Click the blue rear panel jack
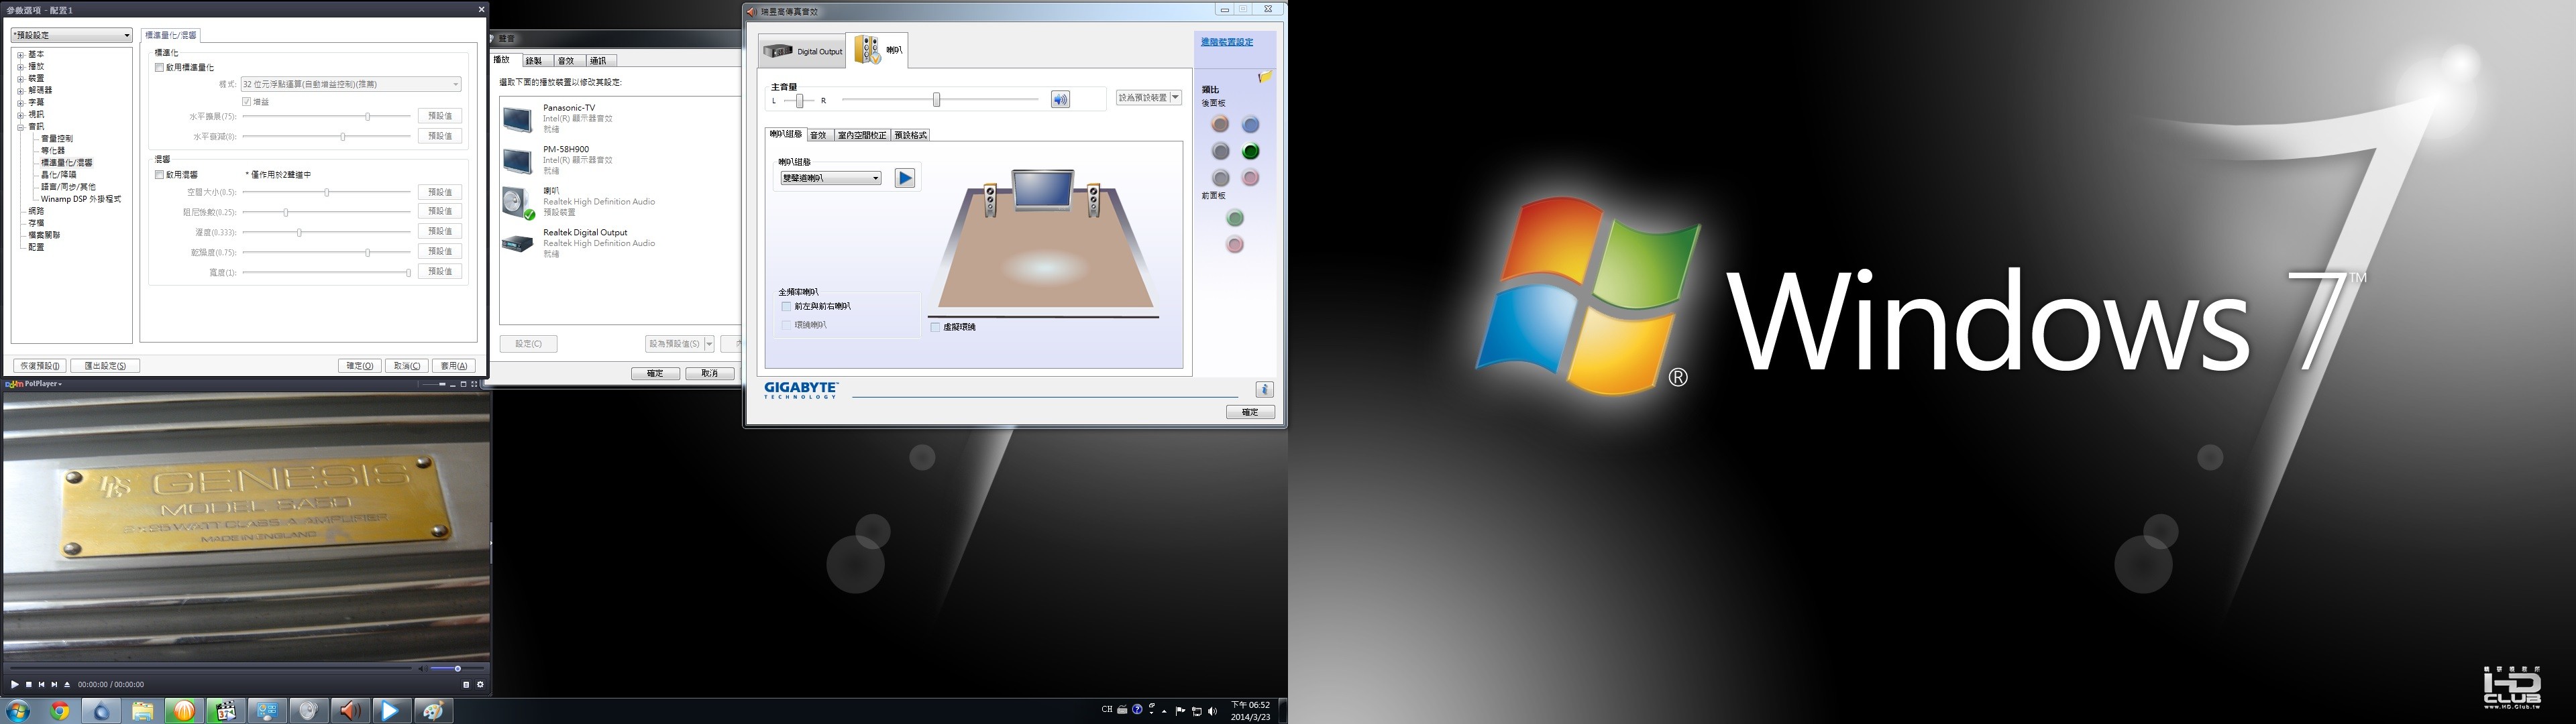This screenshot has height=724, width=2576. [x=1250, y=125]
